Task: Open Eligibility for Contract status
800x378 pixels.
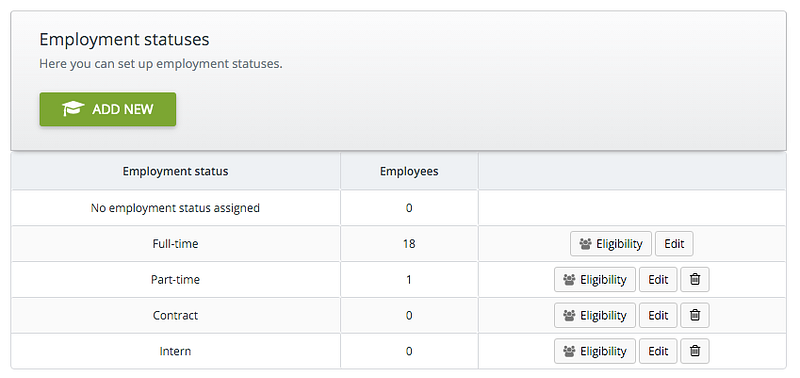Action: (x=595, y=315)
